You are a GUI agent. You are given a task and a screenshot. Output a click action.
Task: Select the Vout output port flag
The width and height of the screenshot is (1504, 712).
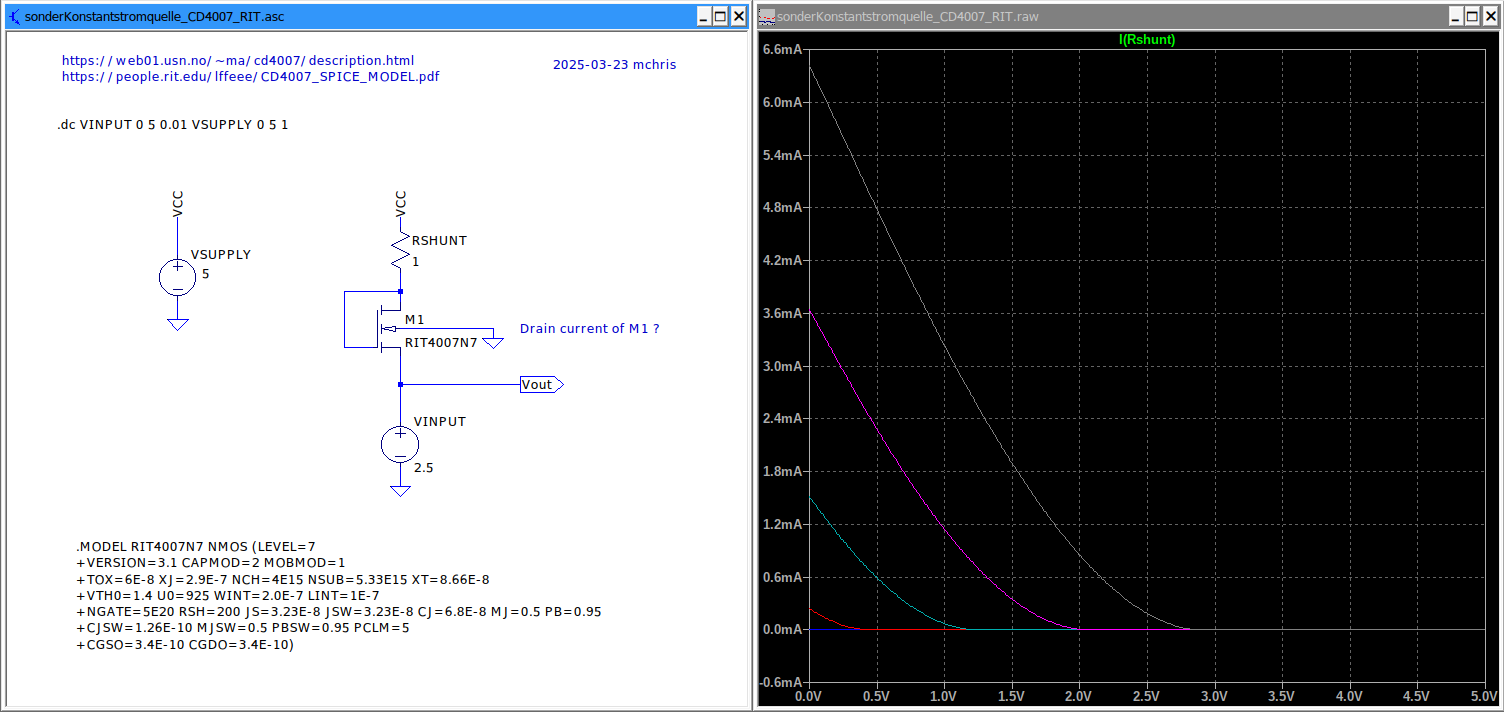pyautogui.click(x=541, y=385)
